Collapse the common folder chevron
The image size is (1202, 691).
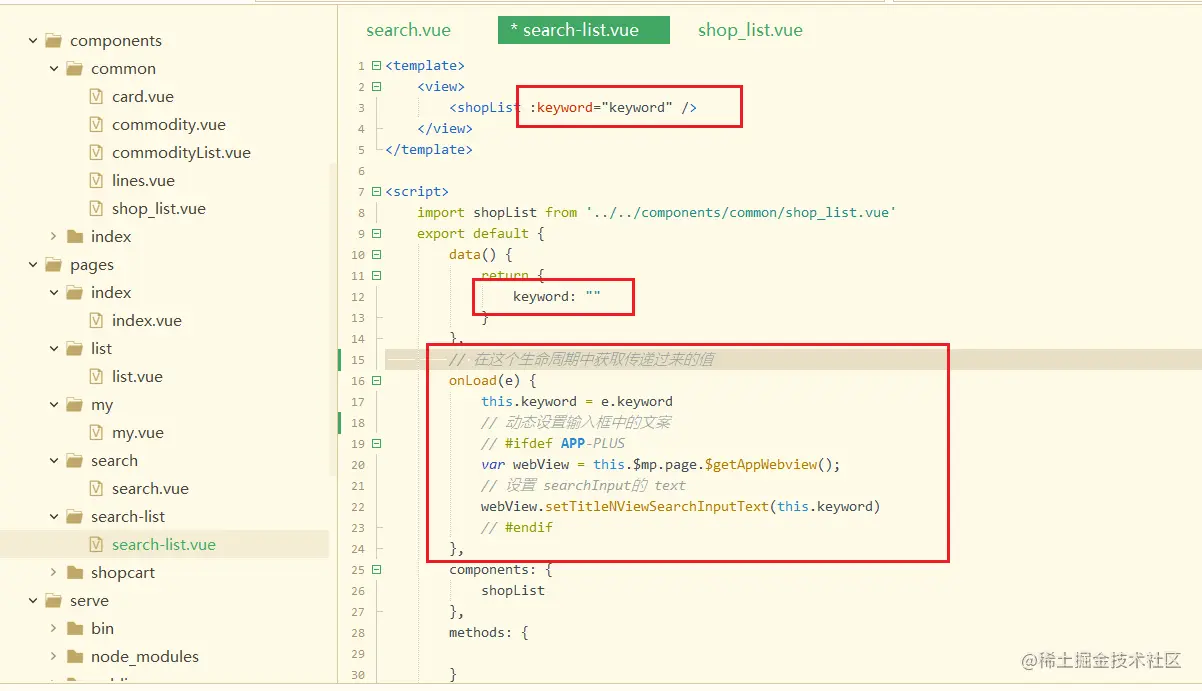(x=54, y=69)
